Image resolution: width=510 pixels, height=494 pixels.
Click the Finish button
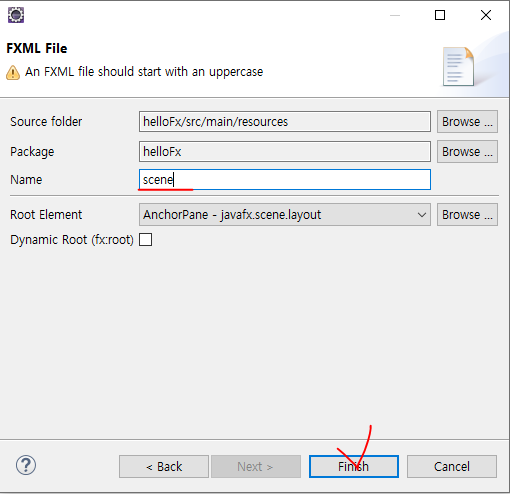(x=354, y=466)
